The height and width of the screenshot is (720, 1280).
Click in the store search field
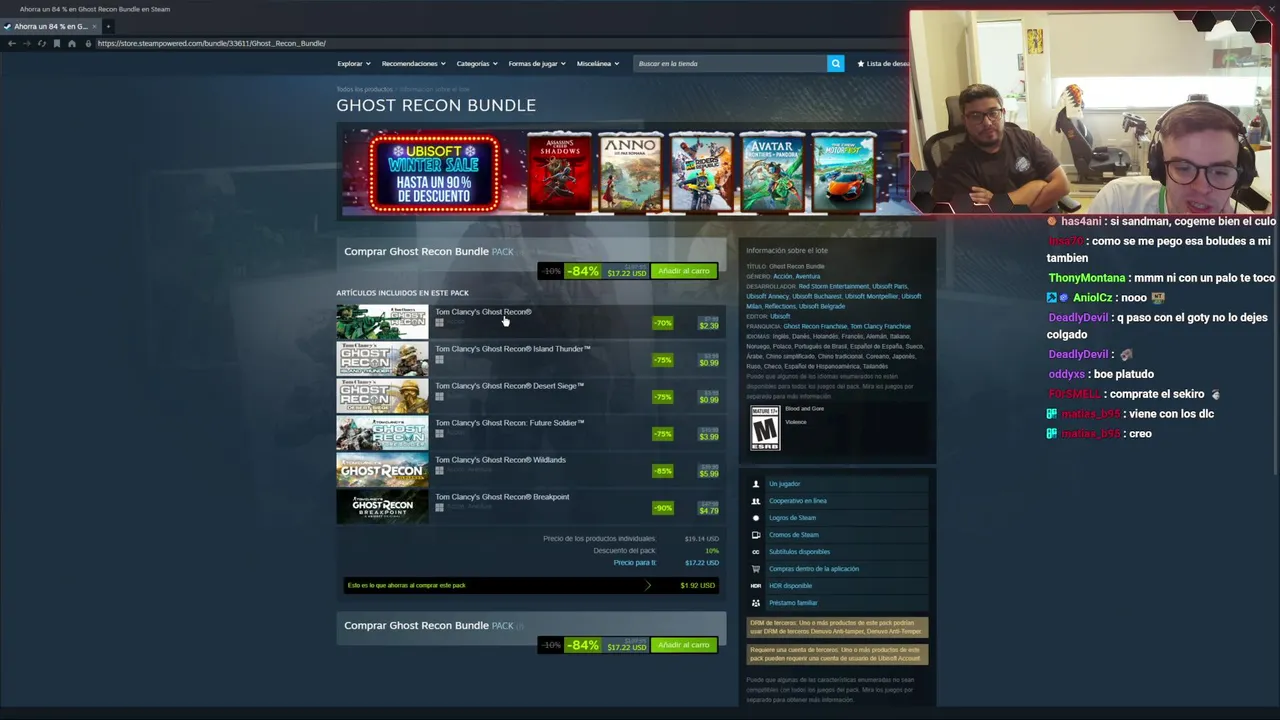click(730, 63)
